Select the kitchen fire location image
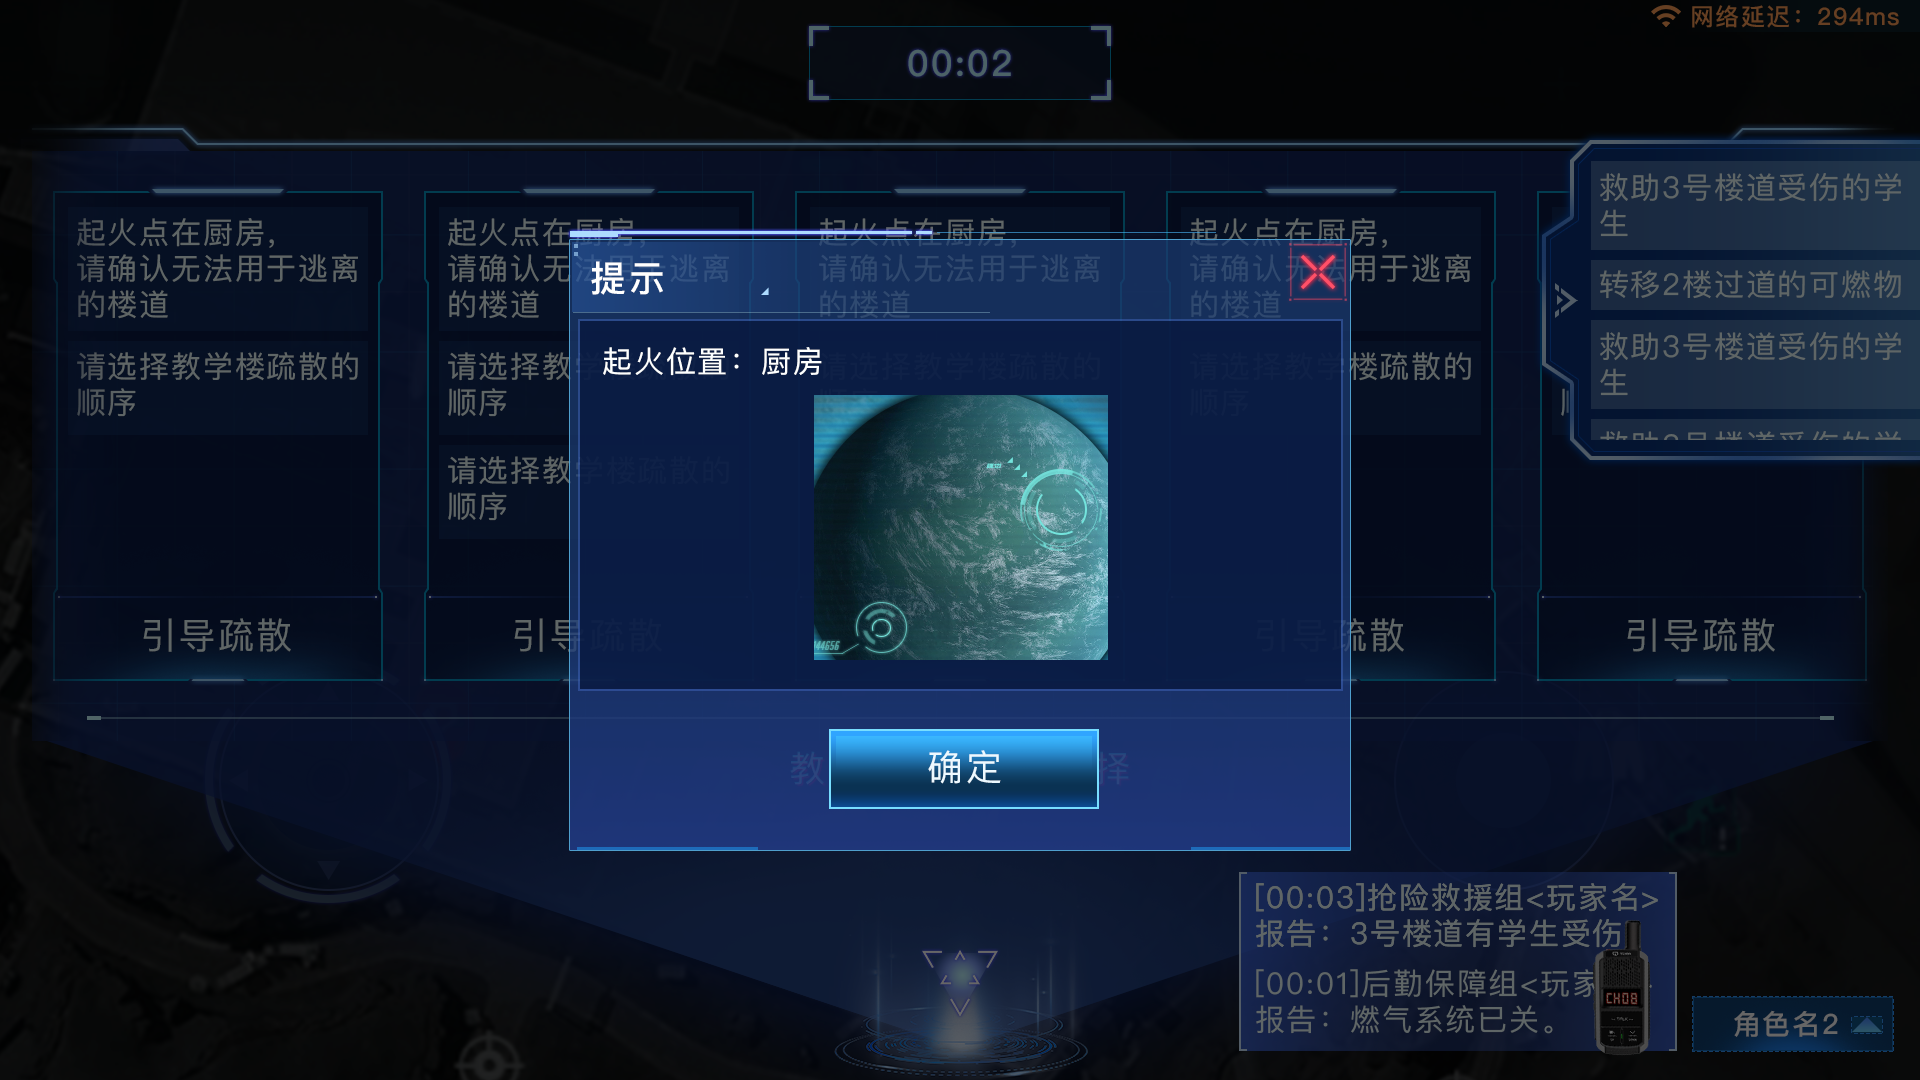Viewport: 1920px width, 1080px height. click(x=960, y=527)
